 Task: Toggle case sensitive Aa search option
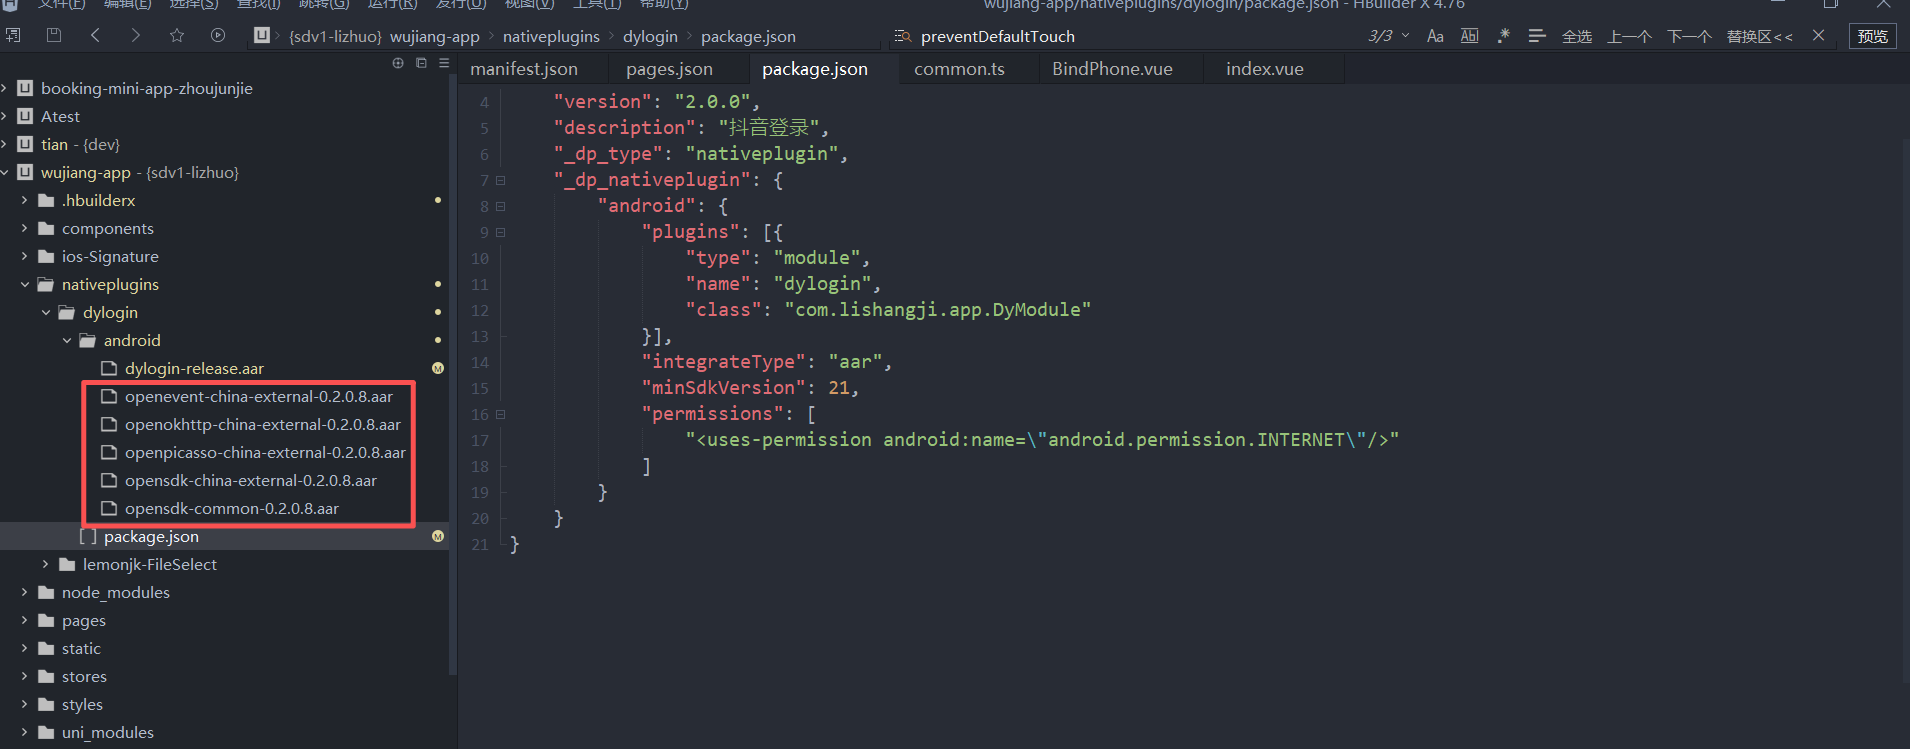[1435, 36]
